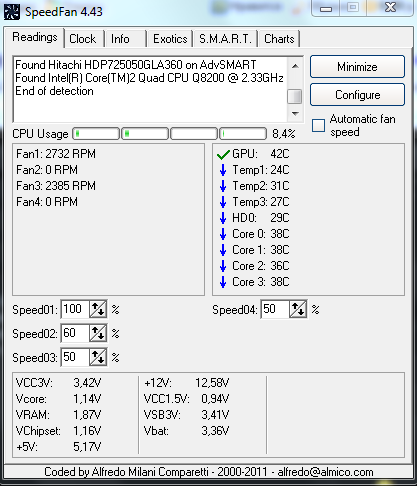
Task: Click the 'Found Intel(R) Core(TM)2 Quad' log line
Action: coord(149,78)
